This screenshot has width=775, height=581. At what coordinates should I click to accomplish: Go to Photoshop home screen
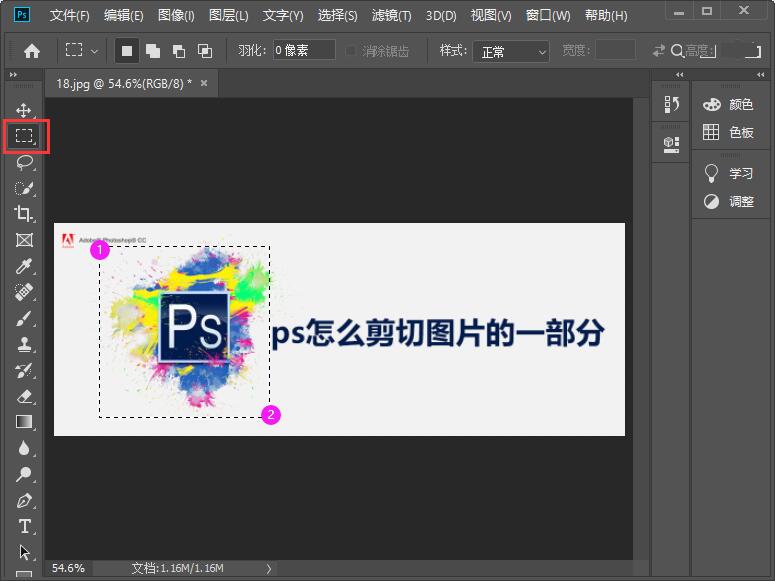[32, 50]
